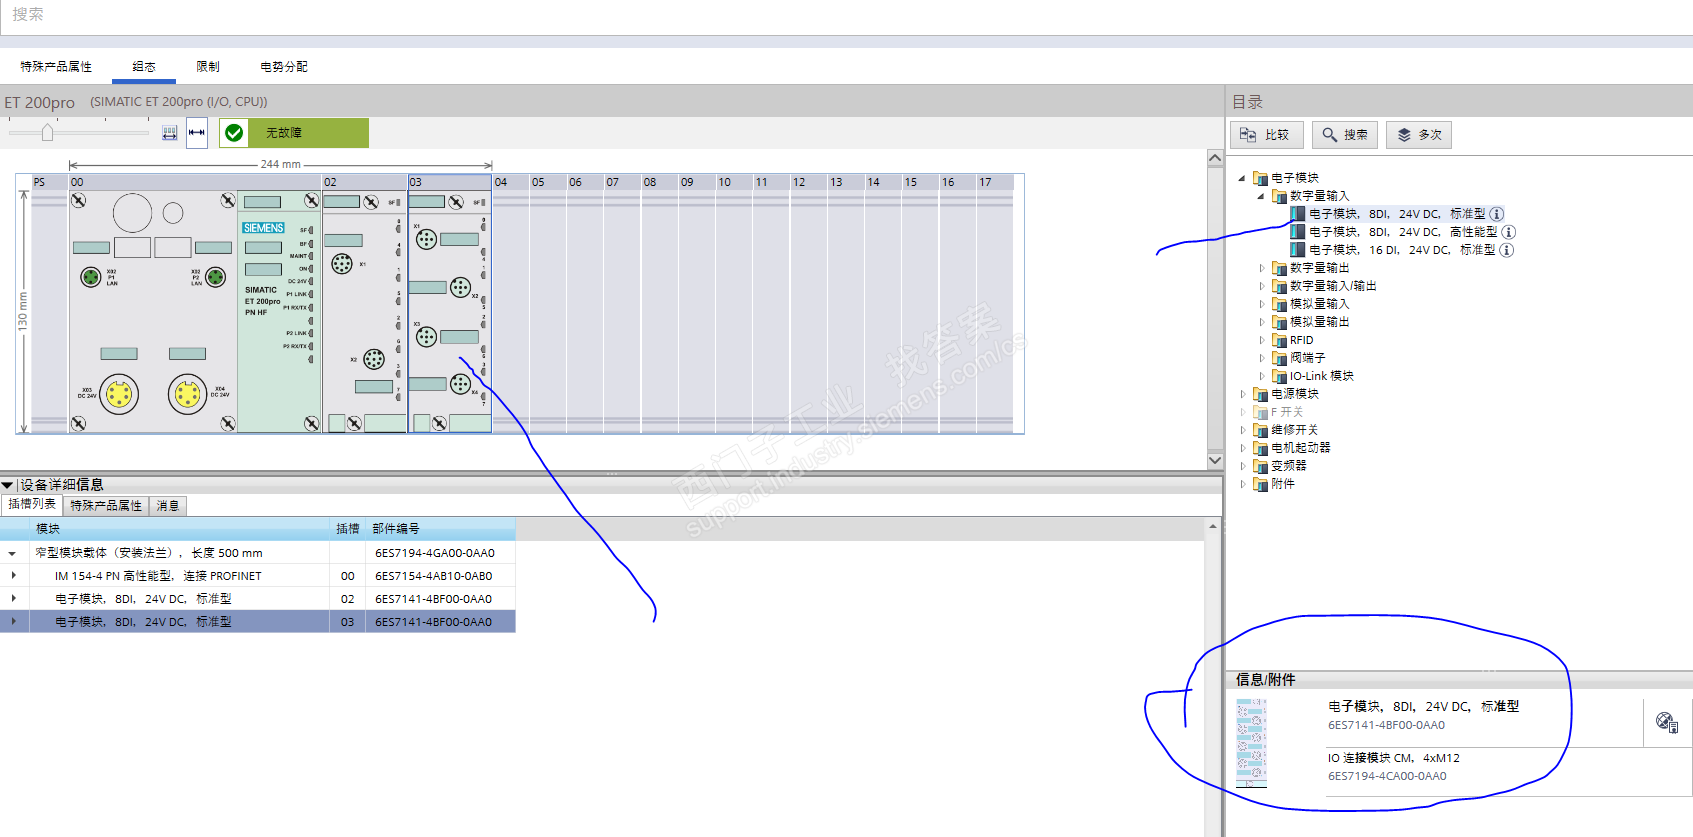The image size is (1693, 837).
Task: Click the search field at the top
Action: [846, 16]
